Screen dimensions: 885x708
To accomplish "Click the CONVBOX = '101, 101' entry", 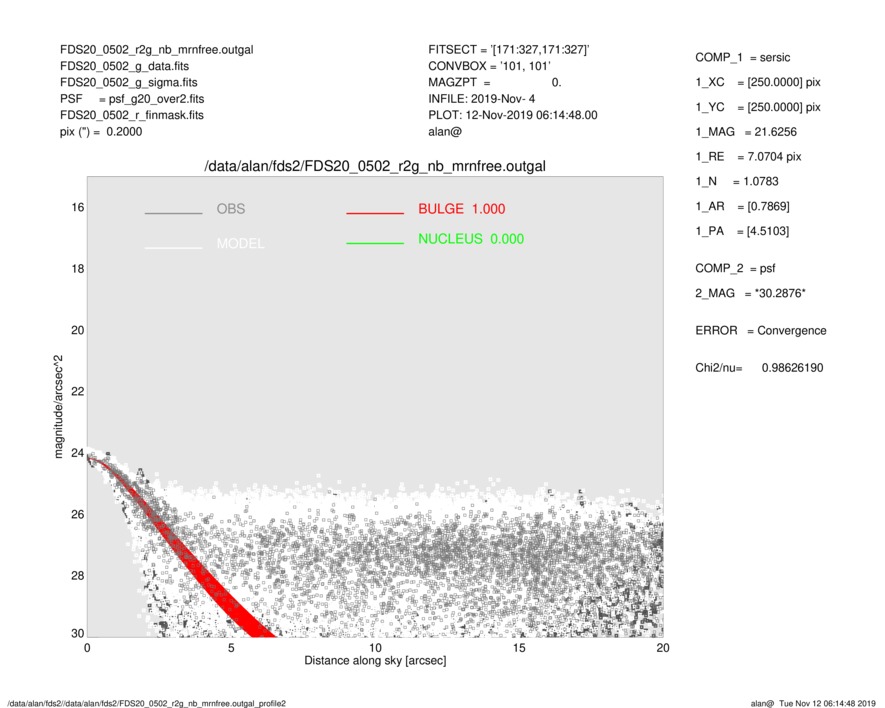I will tap(489, 66).
